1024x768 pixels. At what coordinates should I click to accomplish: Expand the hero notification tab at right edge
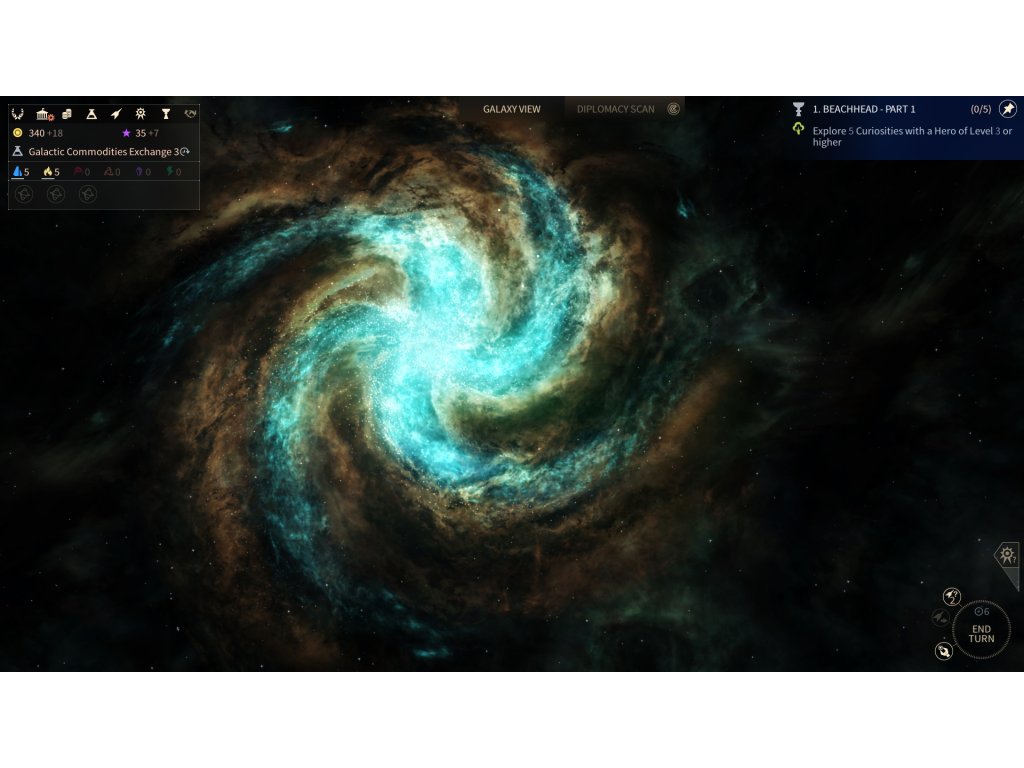(1008, 557)
